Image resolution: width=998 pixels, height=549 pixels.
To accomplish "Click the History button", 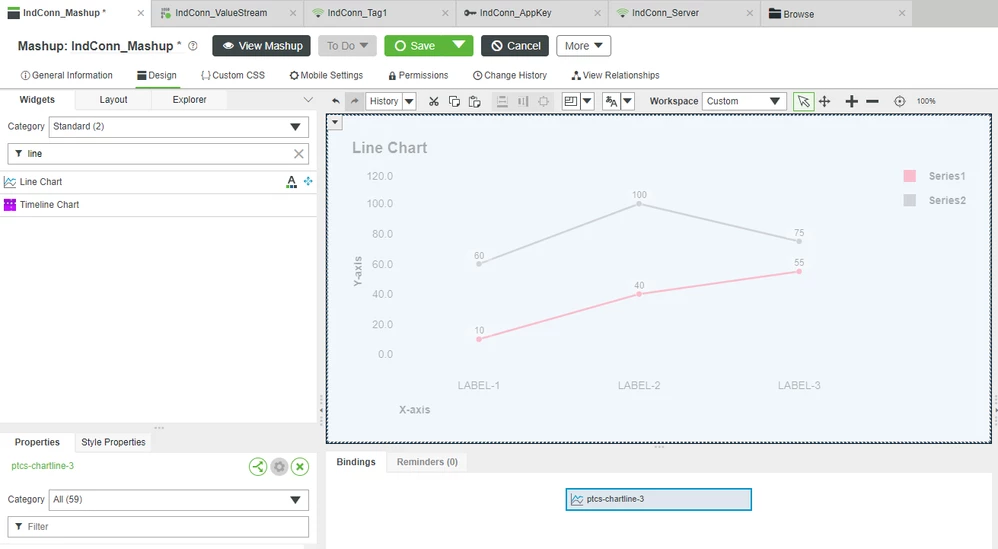I will [x=384, y=101].
